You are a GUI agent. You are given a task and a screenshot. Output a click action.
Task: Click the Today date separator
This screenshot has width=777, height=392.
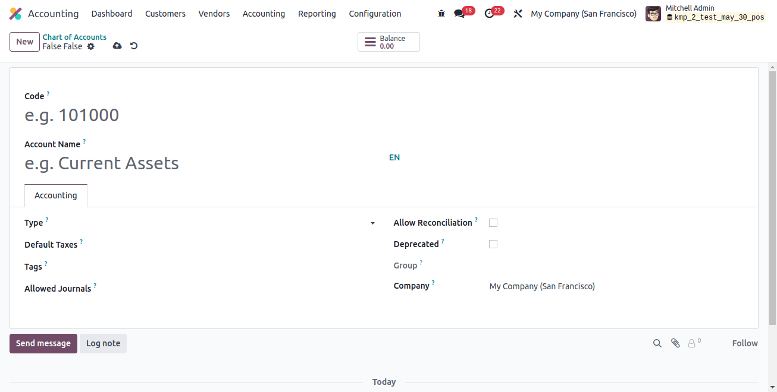coord(384,382)
